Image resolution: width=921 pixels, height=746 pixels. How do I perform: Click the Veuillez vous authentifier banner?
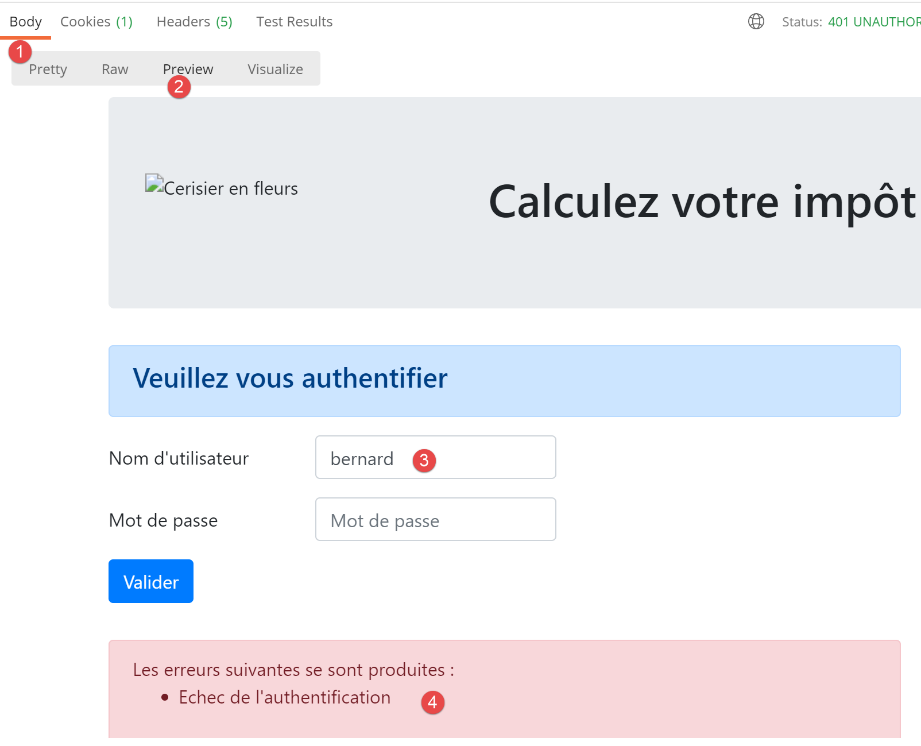click(504, 380)
